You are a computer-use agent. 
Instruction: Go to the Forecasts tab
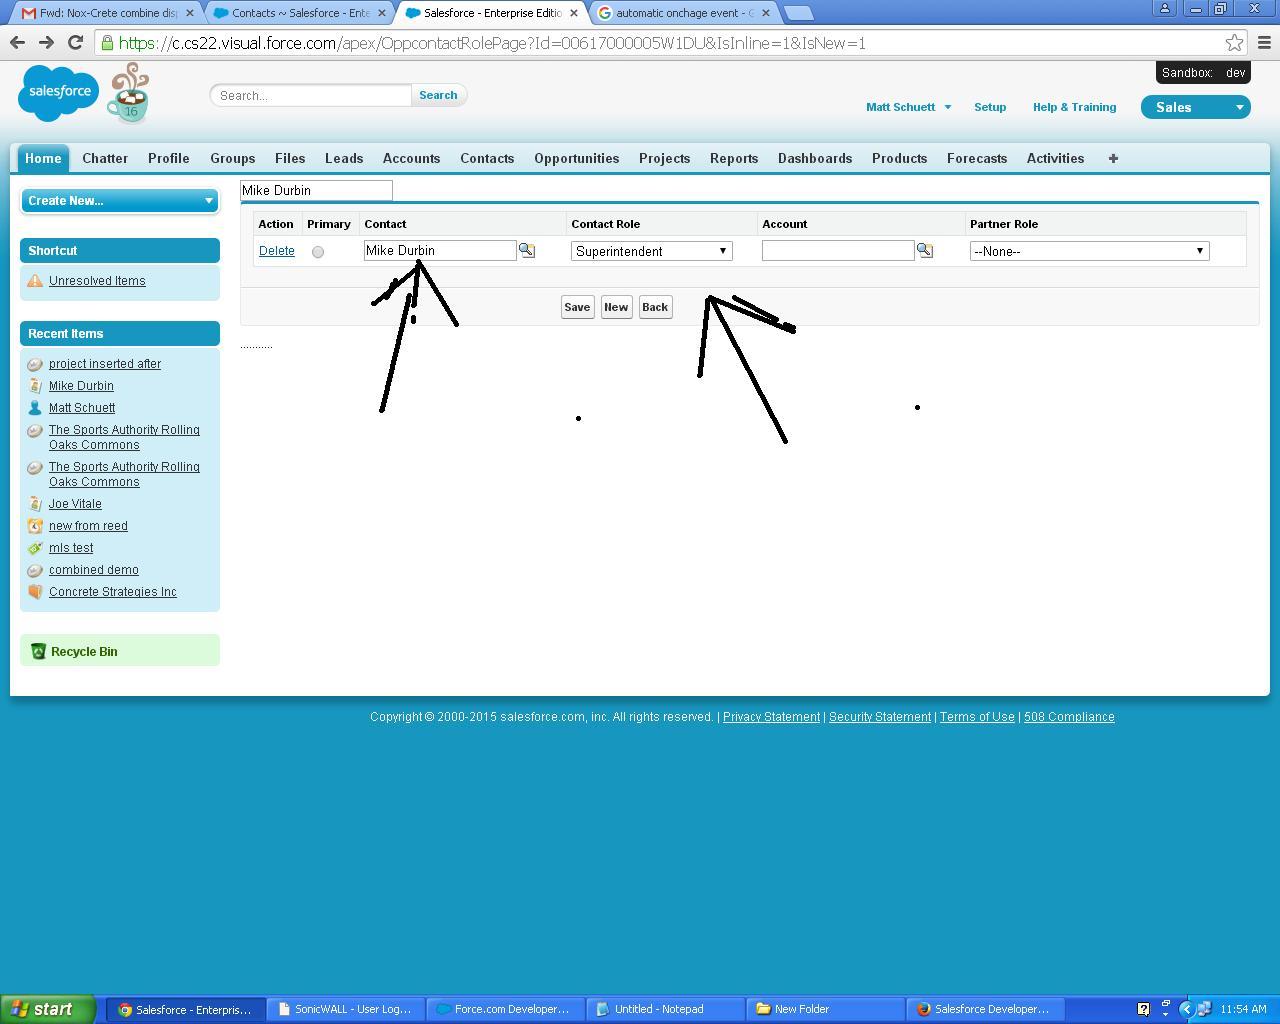(x=977, y=158)
